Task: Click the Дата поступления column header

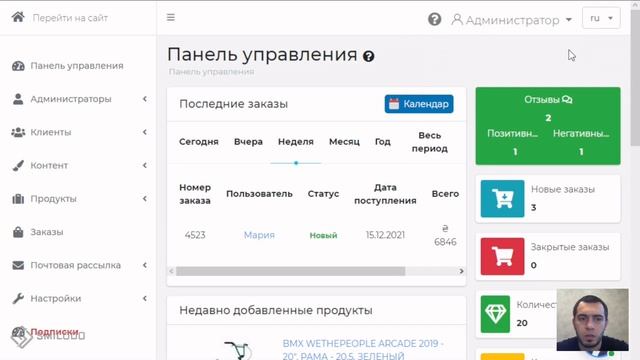Action: pyautogui.click(x=385, y=194)
